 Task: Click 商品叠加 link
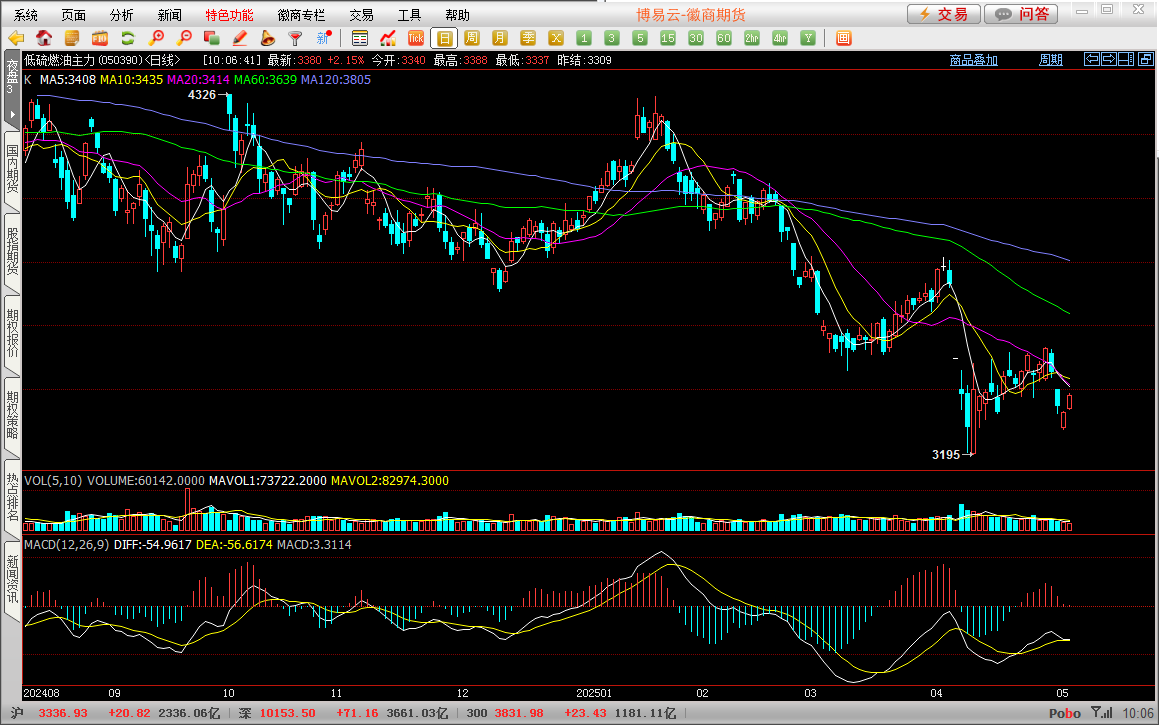[x=973, y=60]
